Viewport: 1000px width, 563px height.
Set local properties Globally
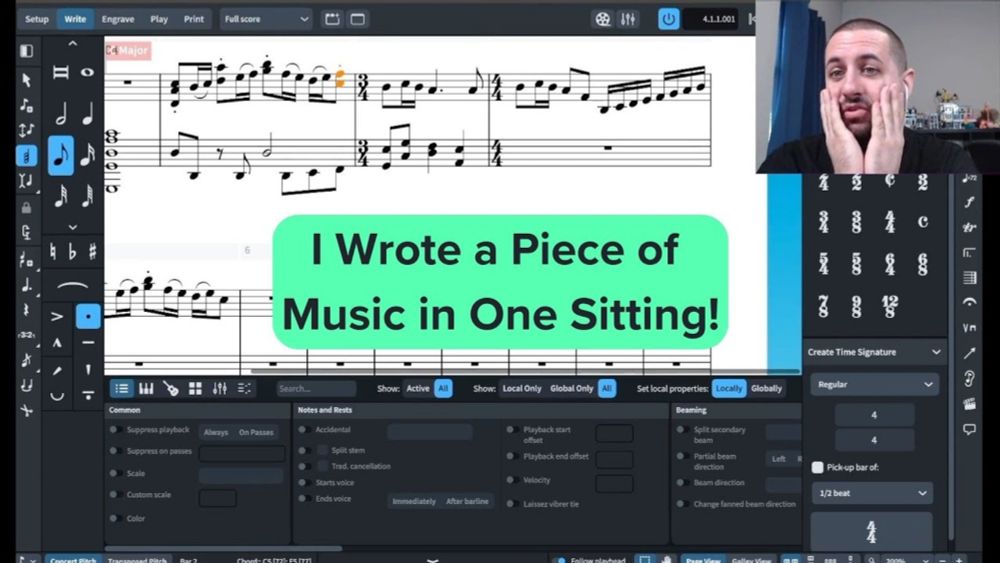[x=766, y=388]
